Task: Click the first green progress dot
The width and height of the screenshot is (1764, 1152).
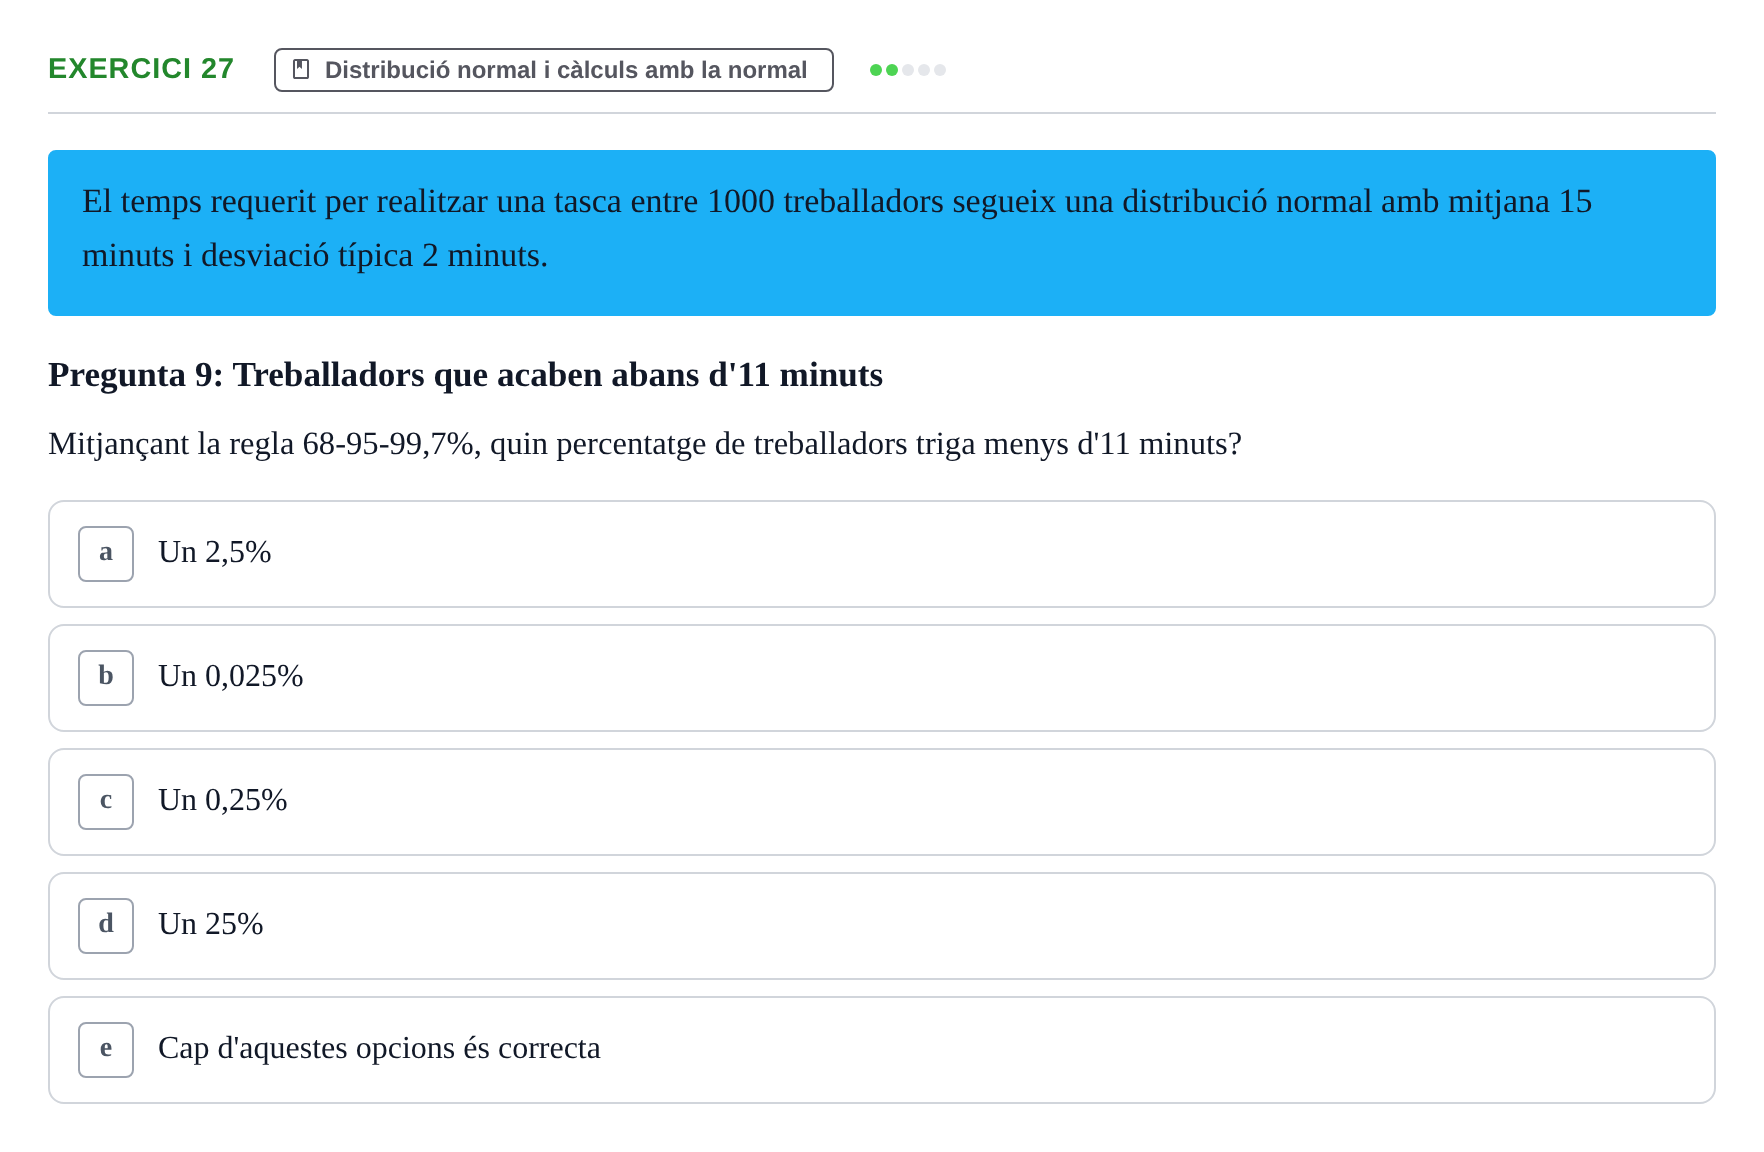Action: click(x=876, y=70)
